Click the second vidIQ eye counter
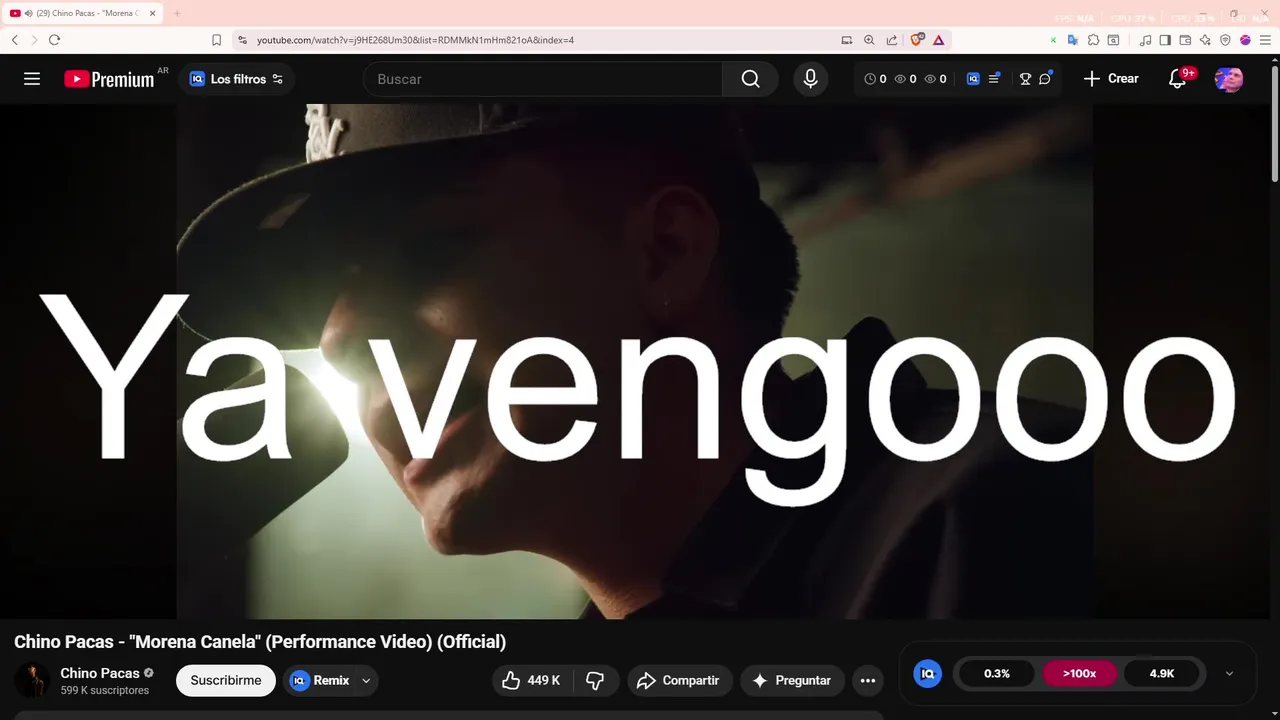This screenshot has height=720, width=1280. [935, 79]
